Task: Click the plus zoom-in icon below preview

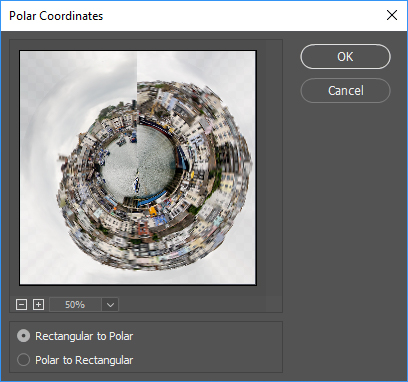Action: pos(39,304)
